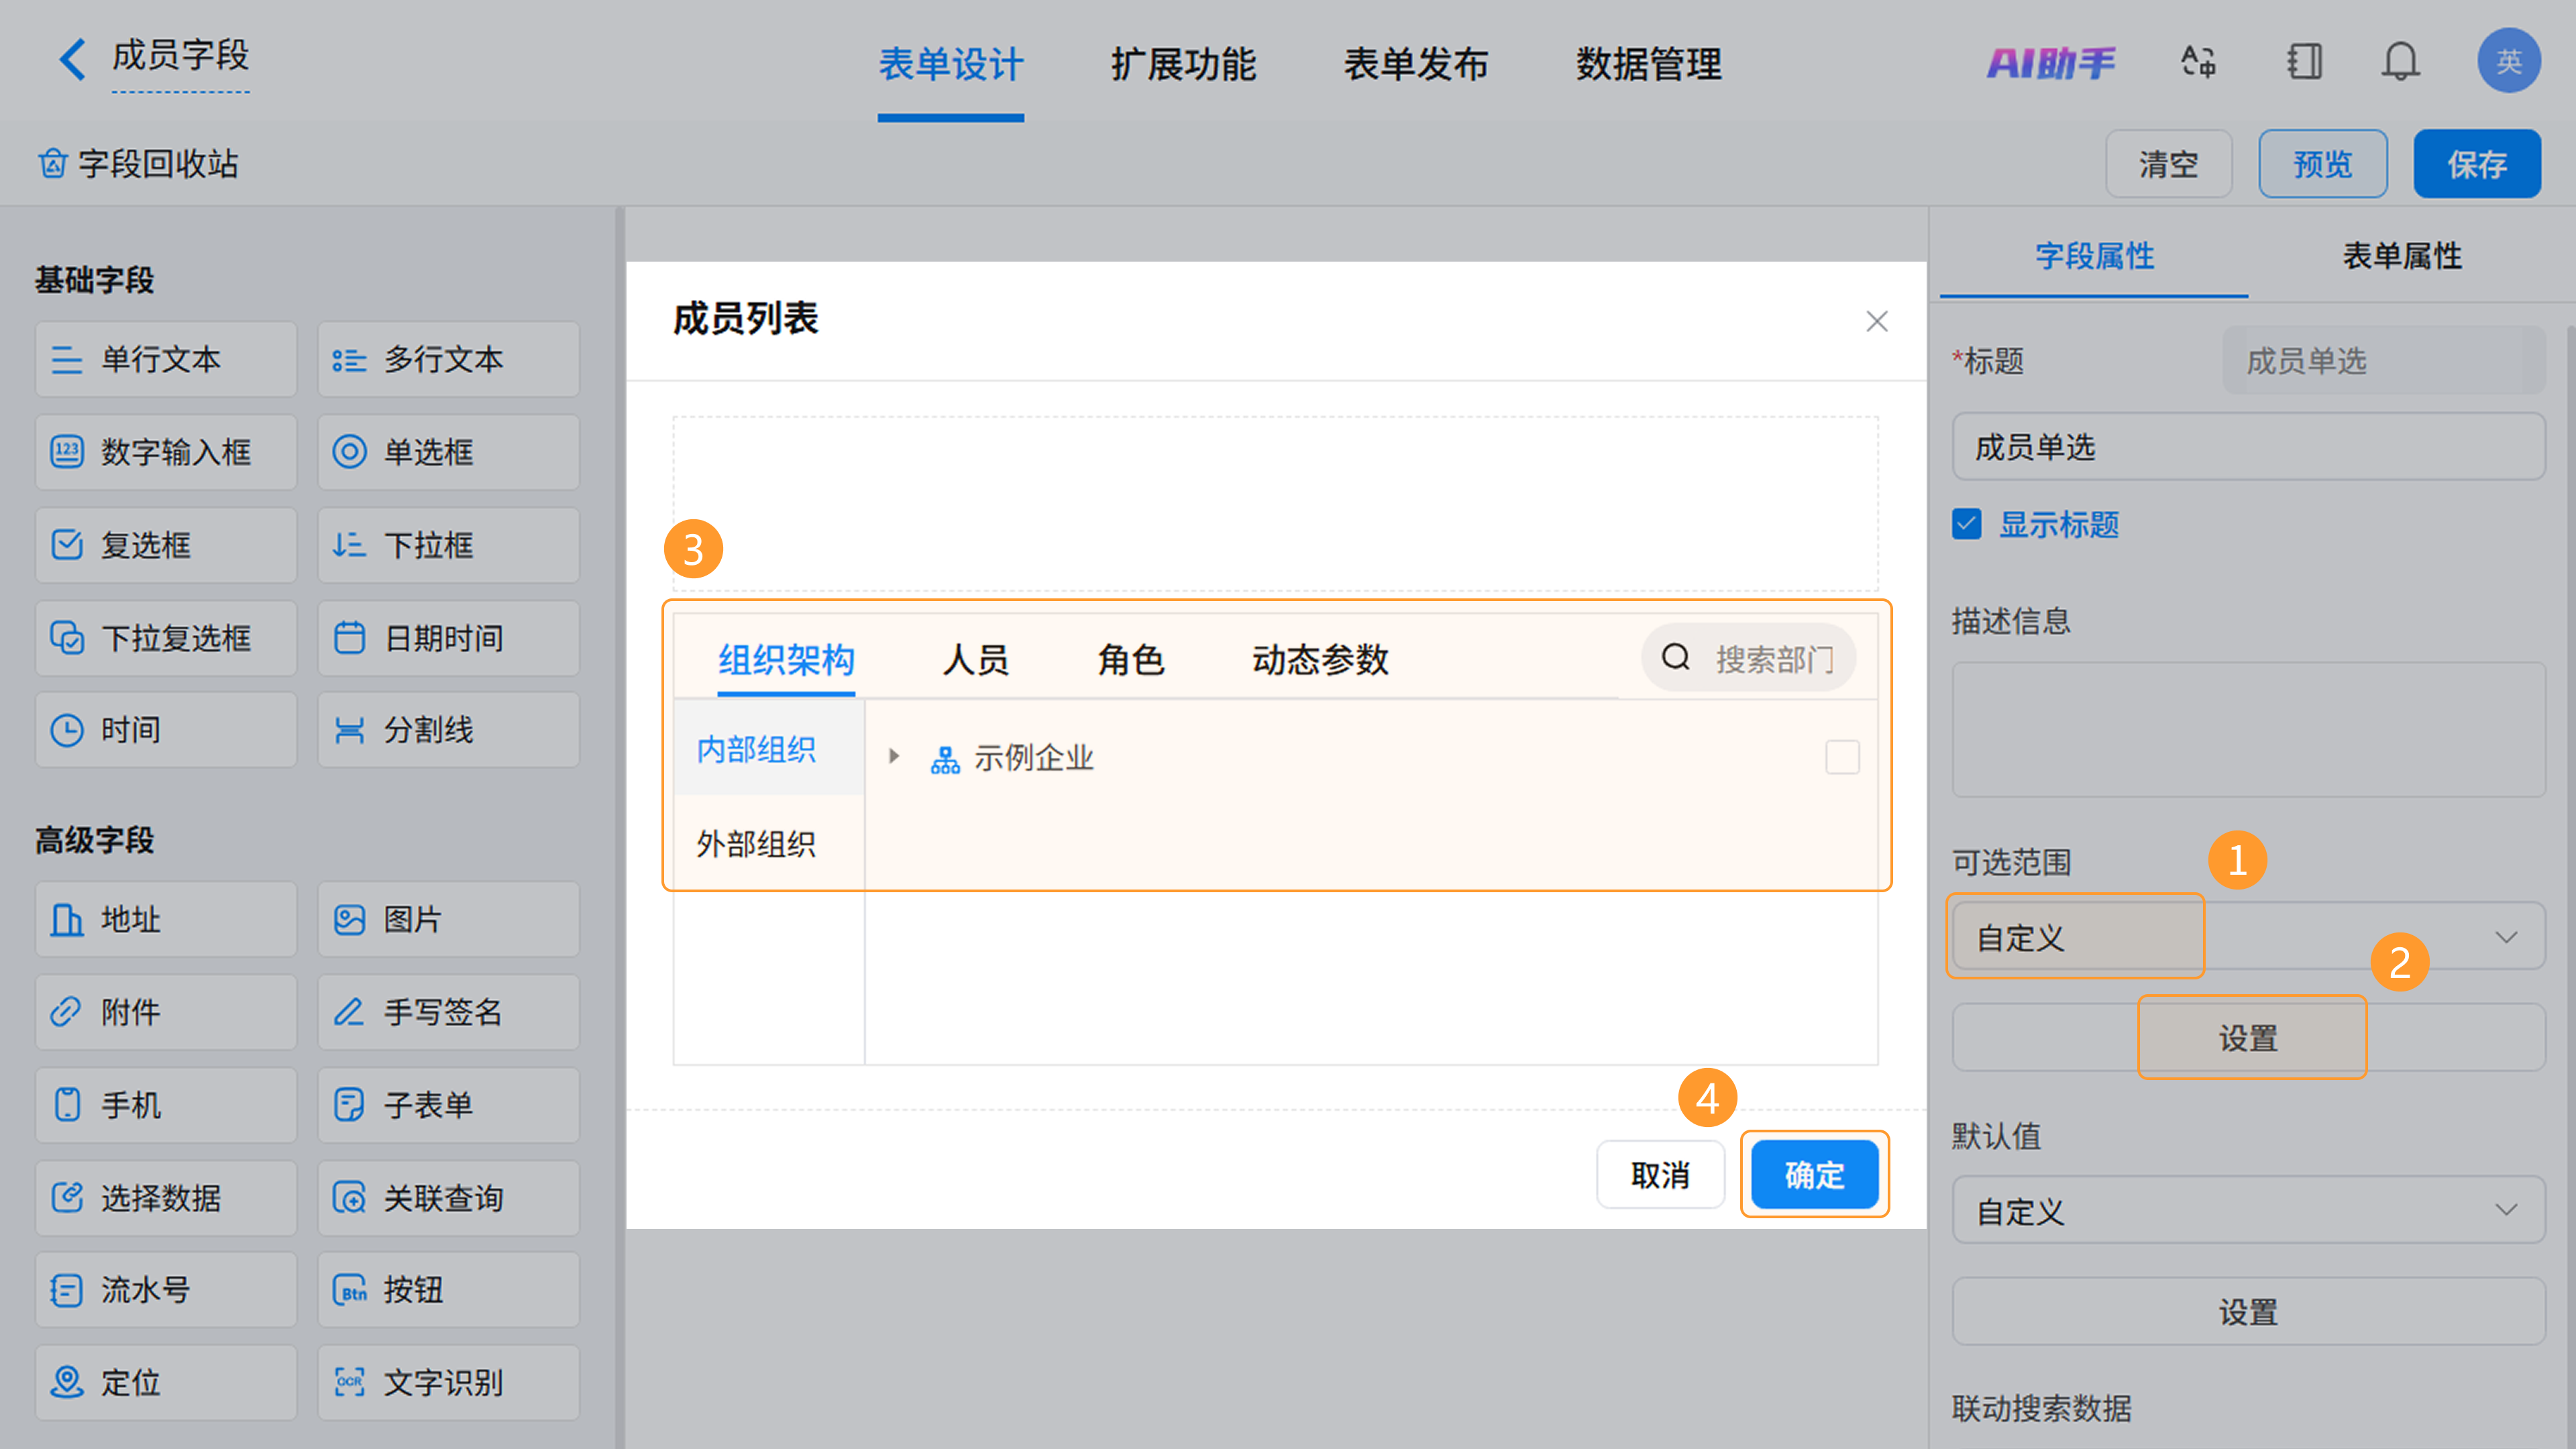Open the 默认值 dropdown
2576x1449 pixels.
[2248, 1211]
